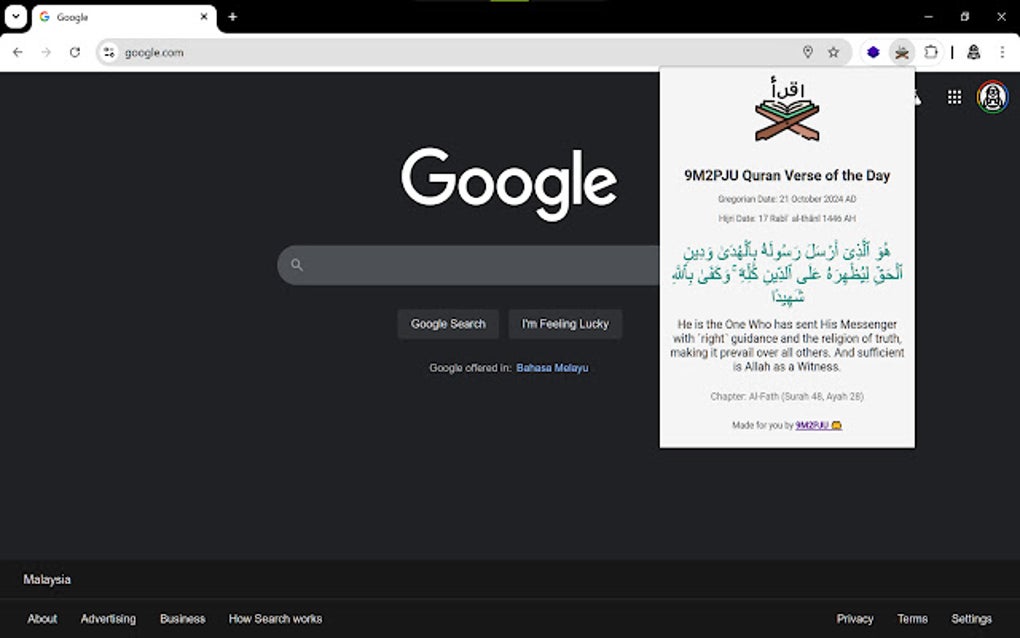
Task: Click the purple extension icon in the toolbar
Action: (x=873, y=52)
